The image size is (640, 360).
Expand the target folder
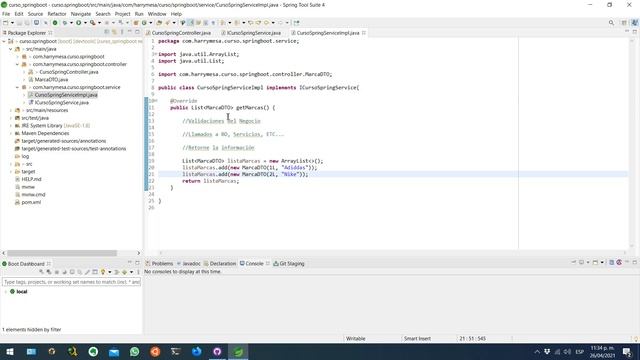click(x=11, y=172)
